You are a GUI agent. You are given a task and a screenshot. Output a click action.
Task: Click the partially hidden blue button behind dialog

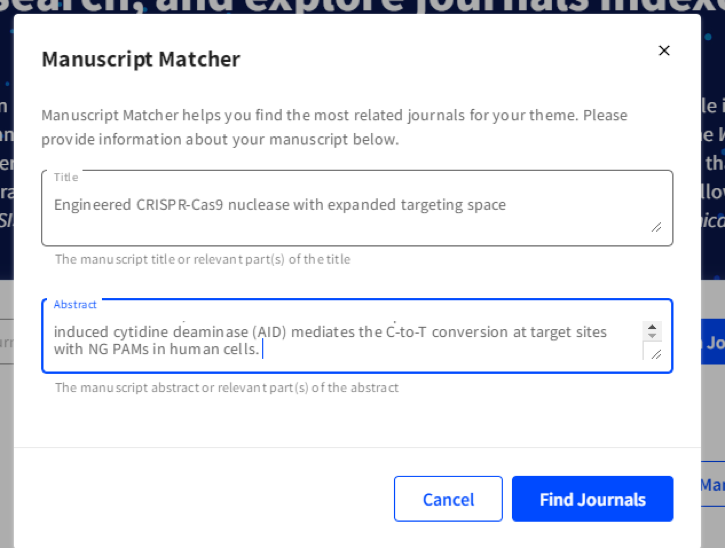point(712,342)
